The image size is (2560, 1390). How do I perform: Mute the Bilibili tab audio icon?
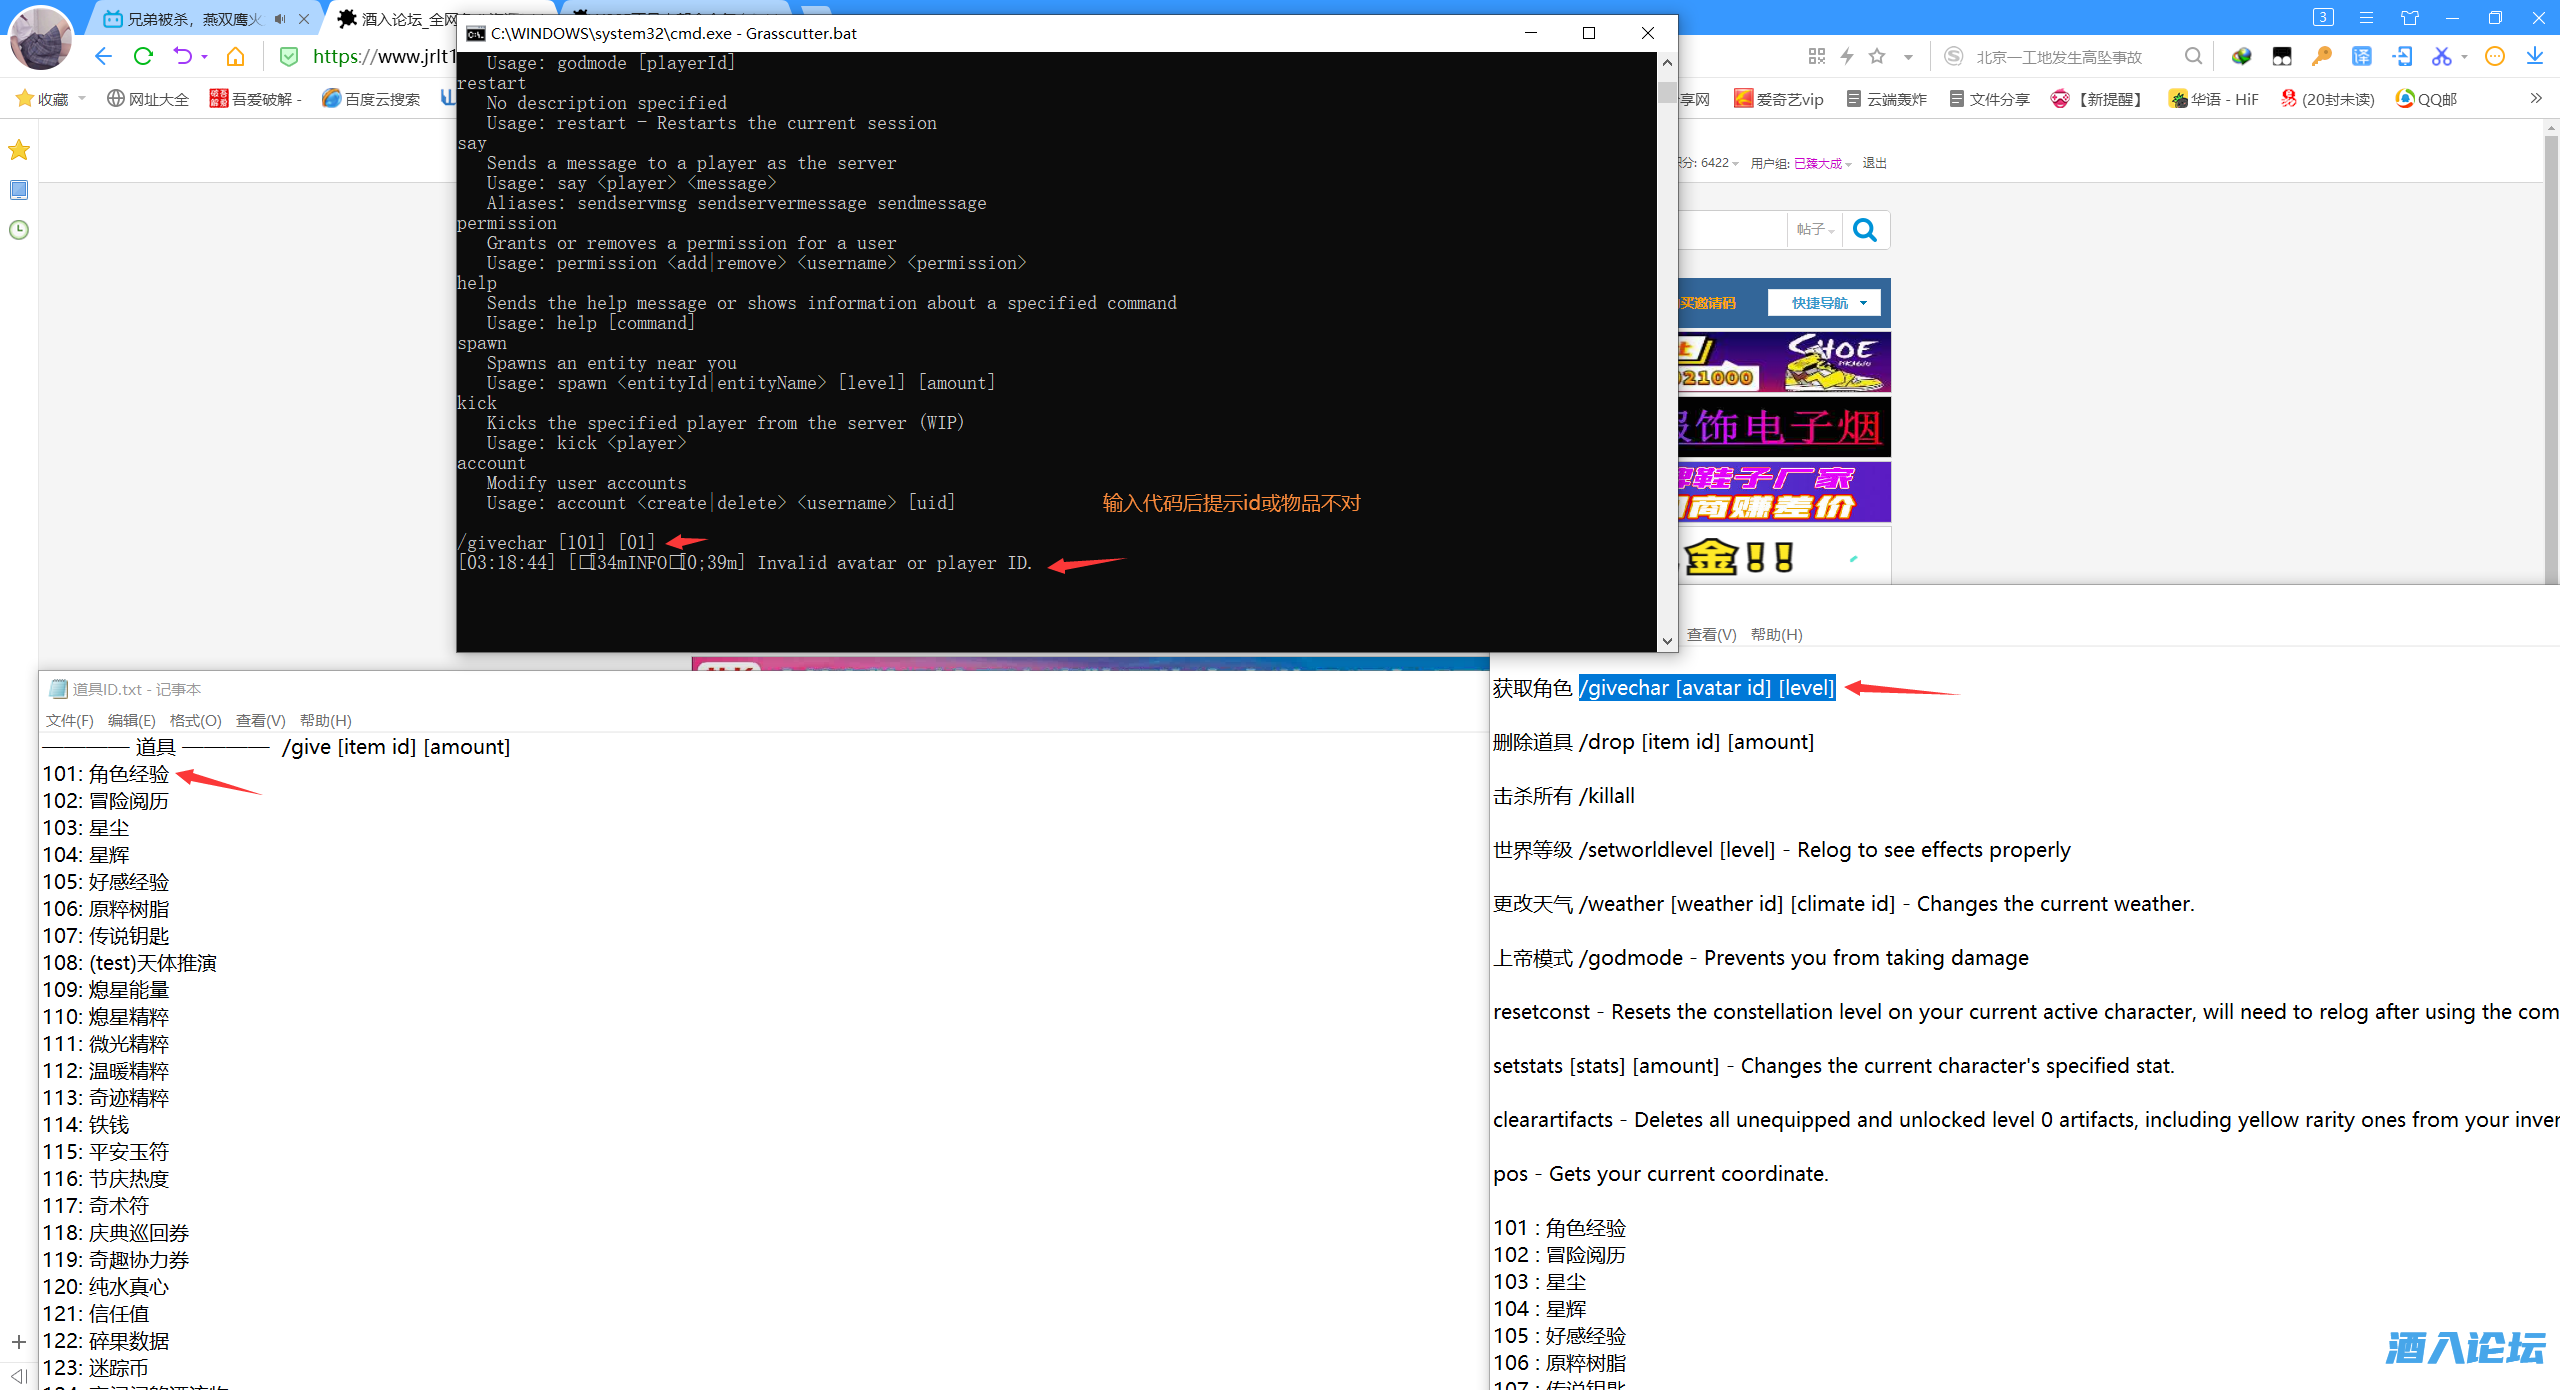tap(280, 19)
